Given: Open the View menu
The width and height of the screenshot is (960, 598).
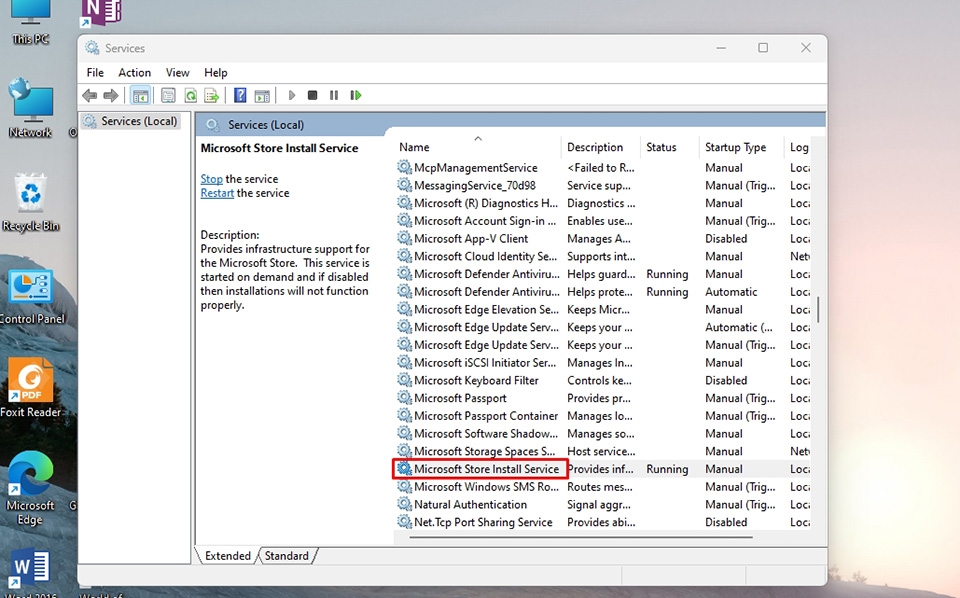Looking at the screenshot, I should [178, 73].
